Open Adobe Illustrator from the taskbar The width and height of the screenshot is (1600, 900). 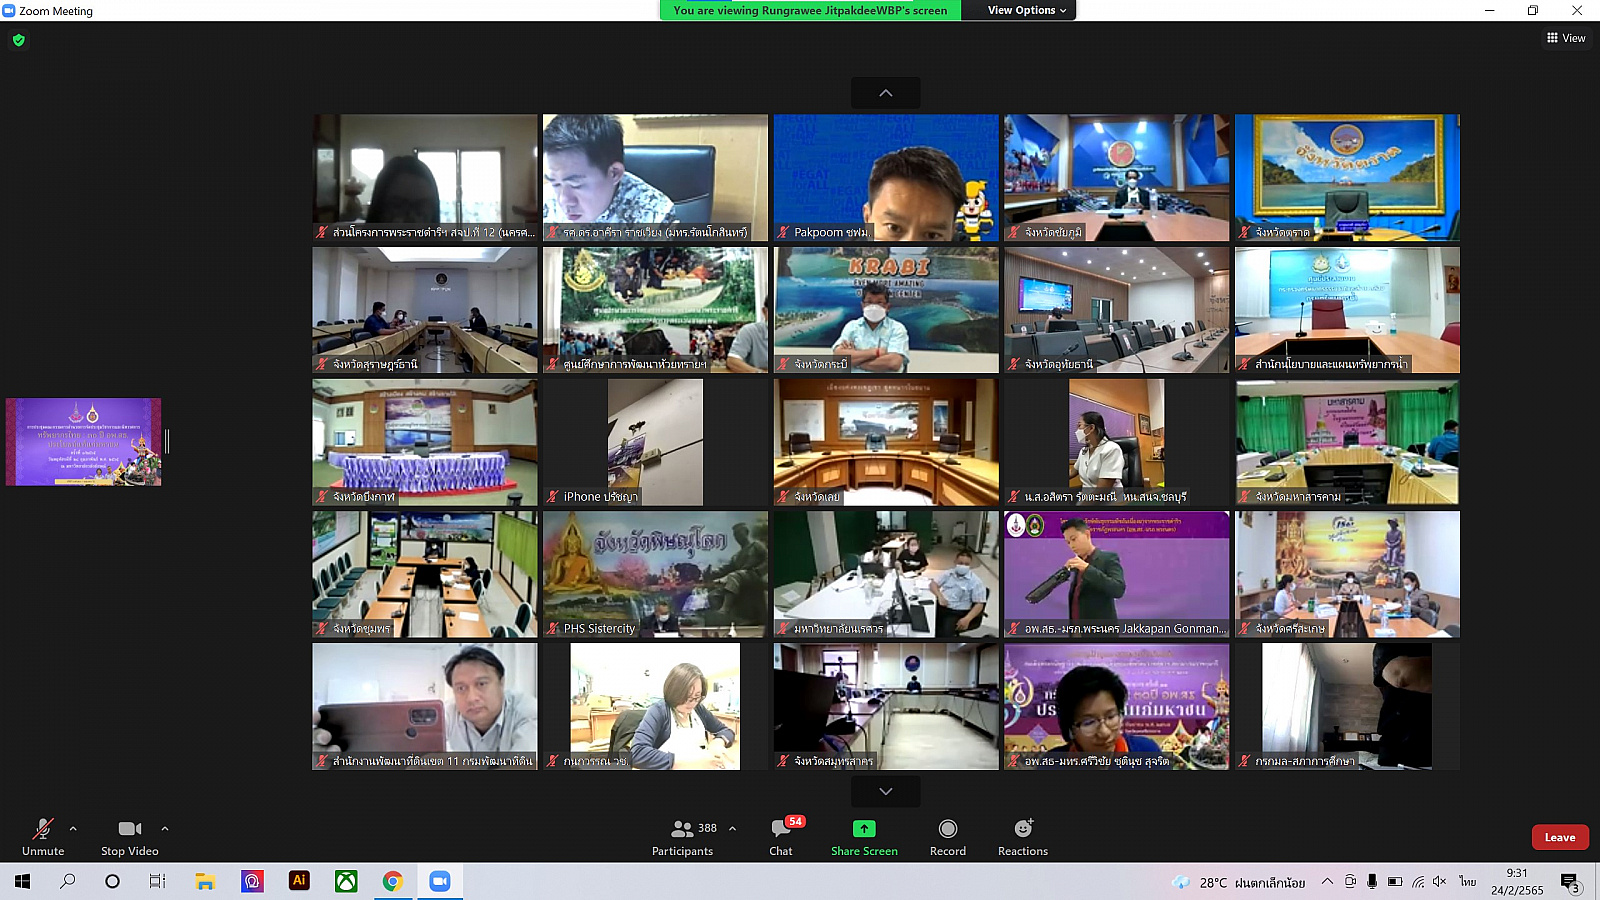click(x=299, y=881)
